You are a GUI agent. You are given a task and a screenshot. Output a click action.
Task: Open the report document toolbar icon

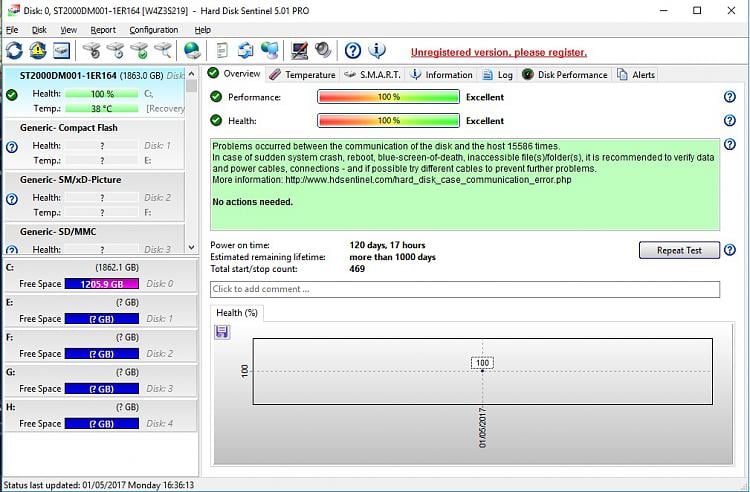[222, 50]
